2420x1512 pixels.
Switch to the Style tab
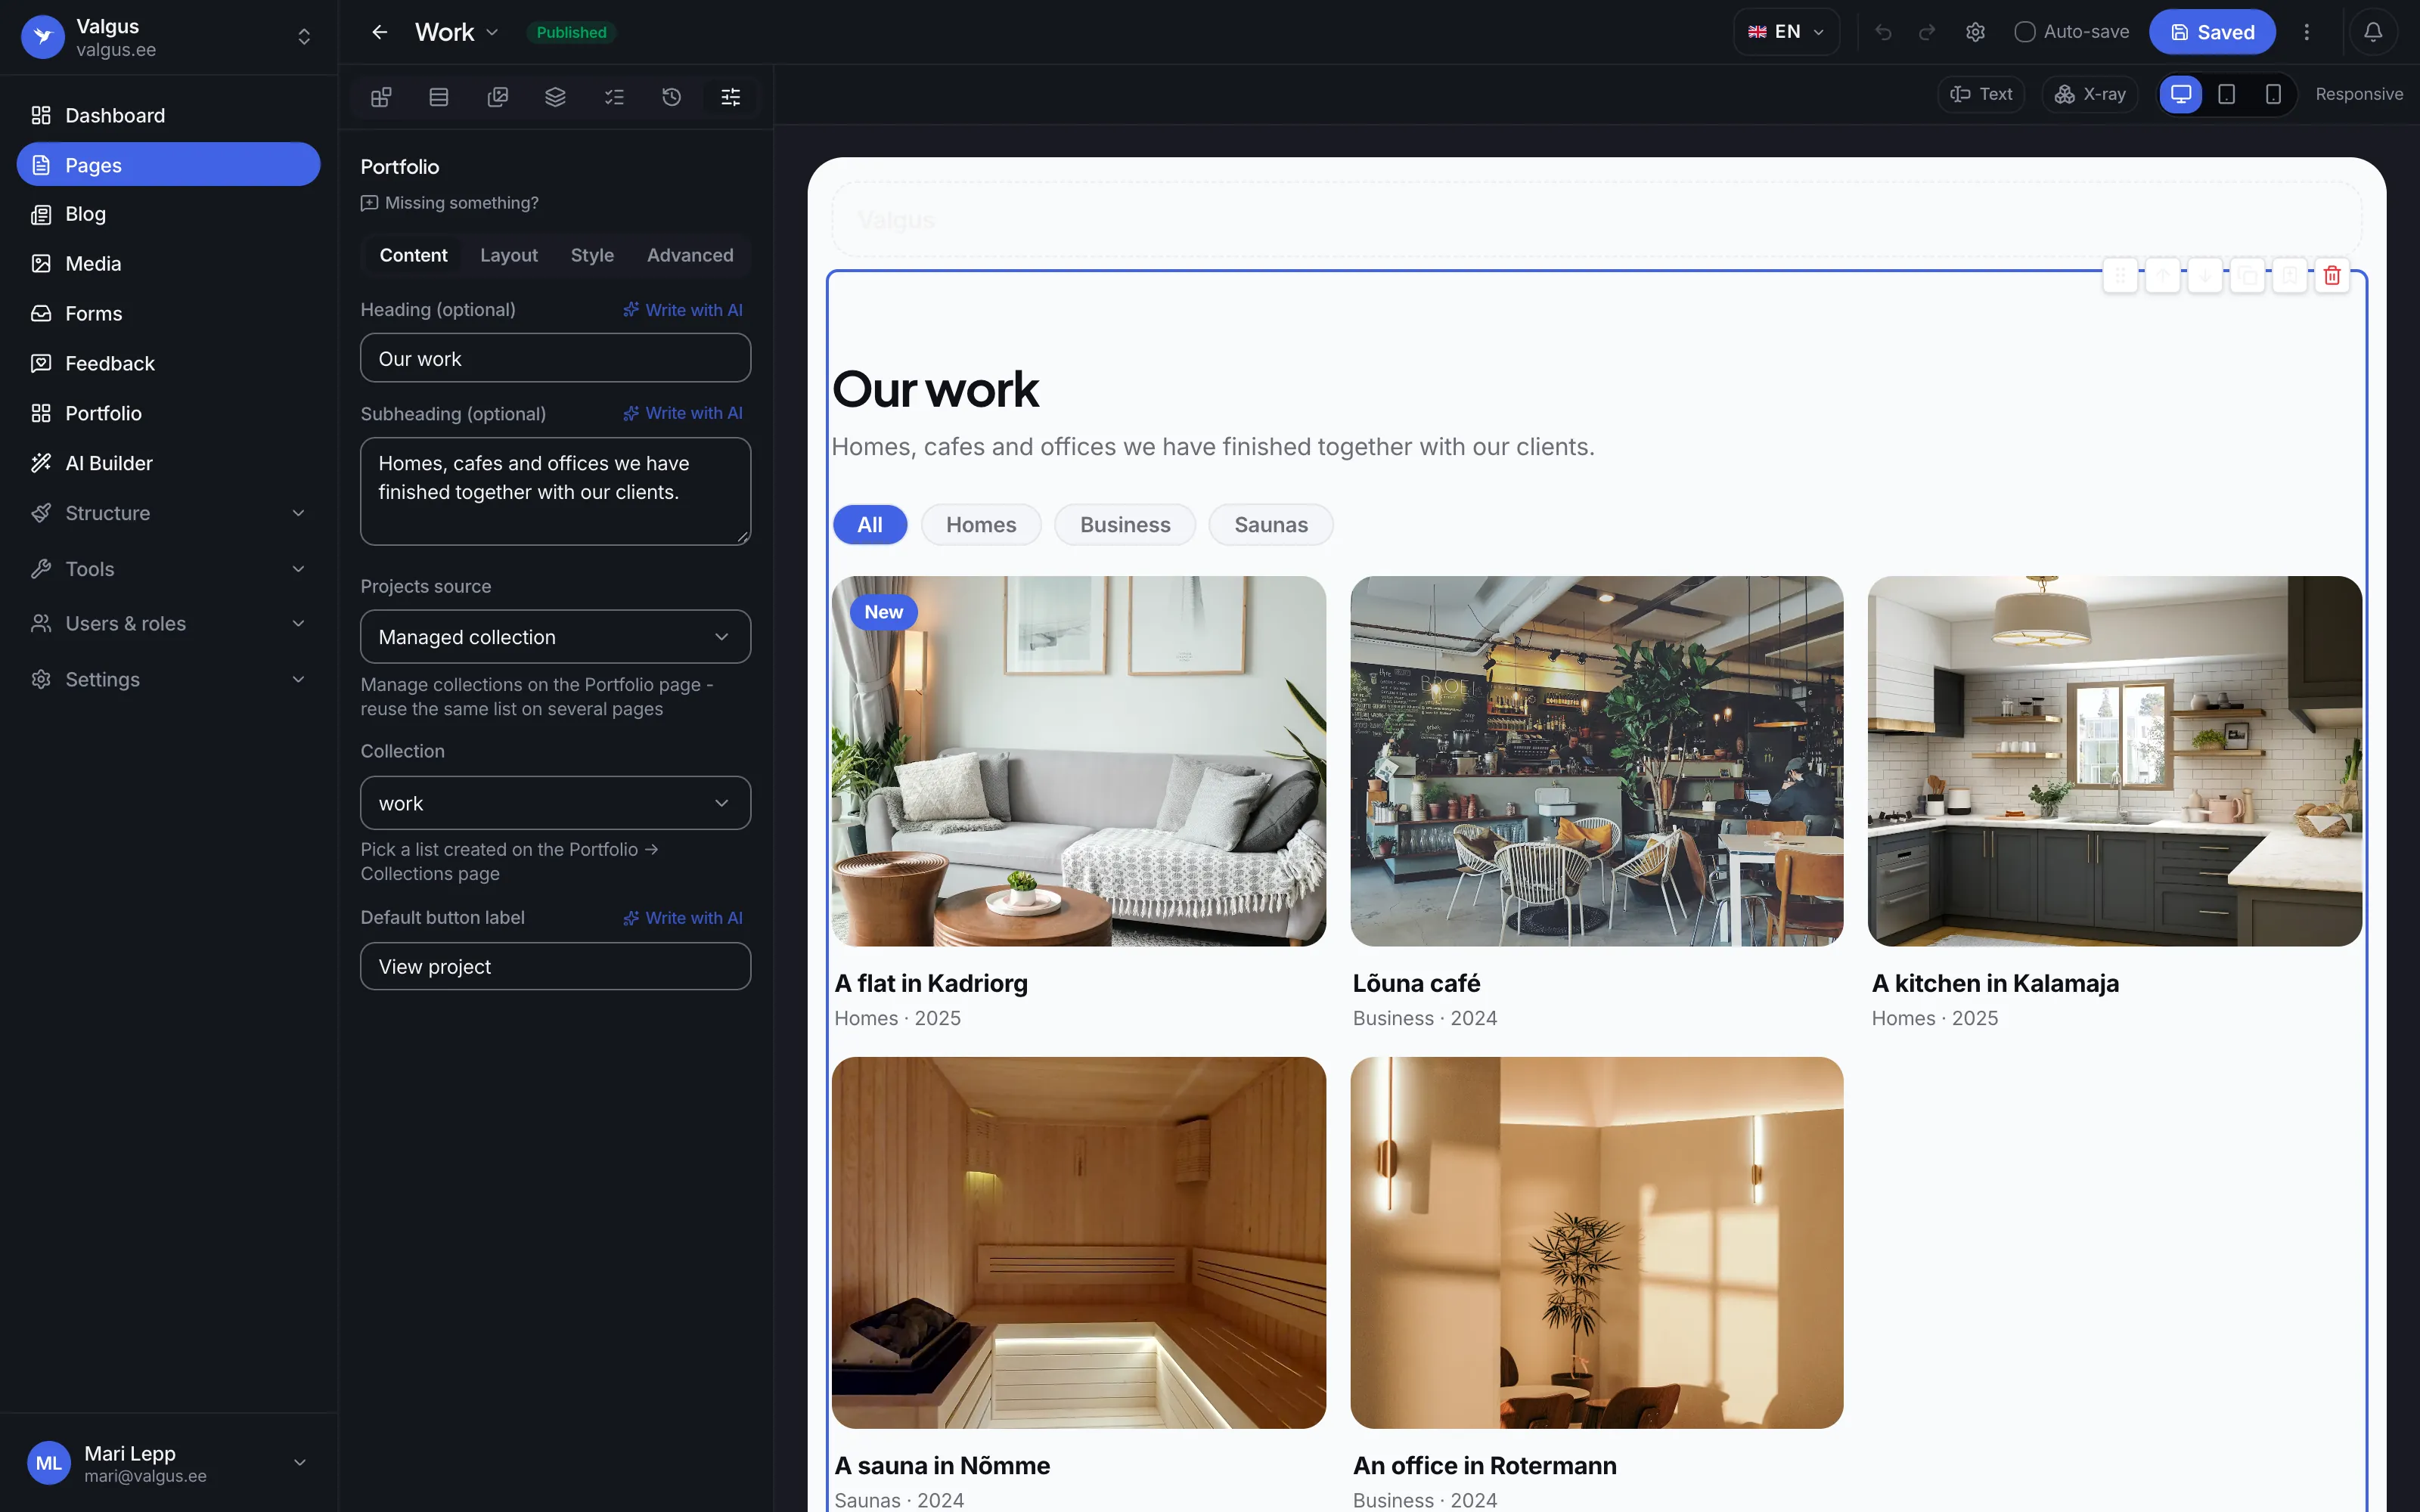592,255
